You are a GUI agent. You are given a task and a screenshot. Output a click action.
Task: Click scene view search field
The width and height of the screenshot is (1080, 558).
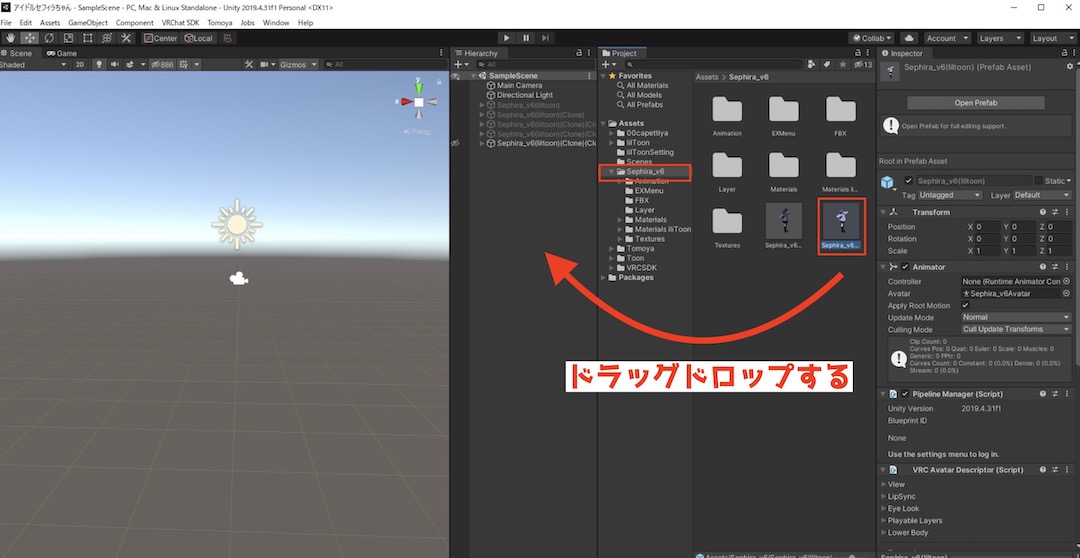coord(384,64)
